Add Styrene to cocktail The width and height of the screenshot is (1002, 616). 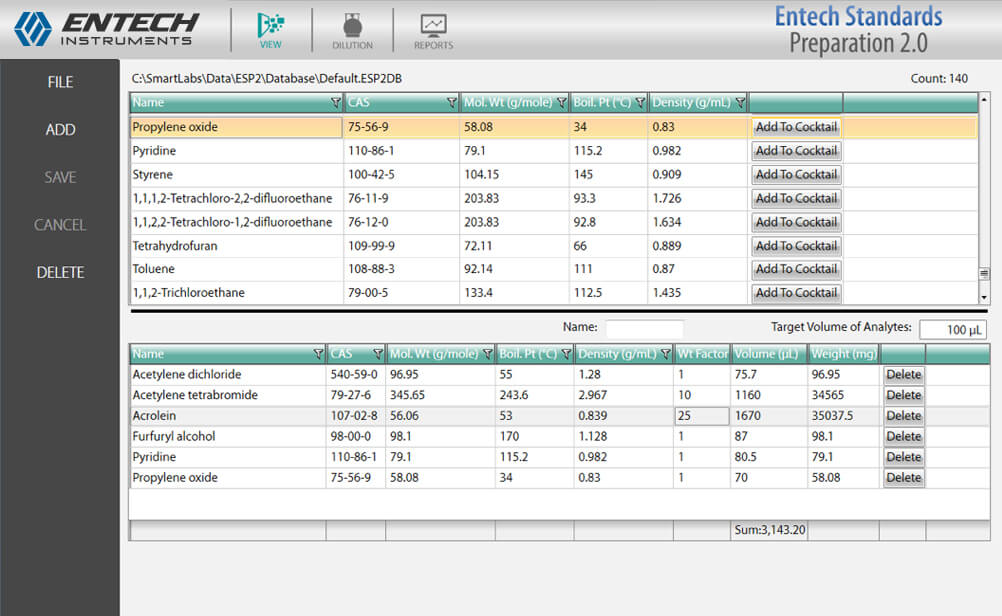tap(796, 174)
